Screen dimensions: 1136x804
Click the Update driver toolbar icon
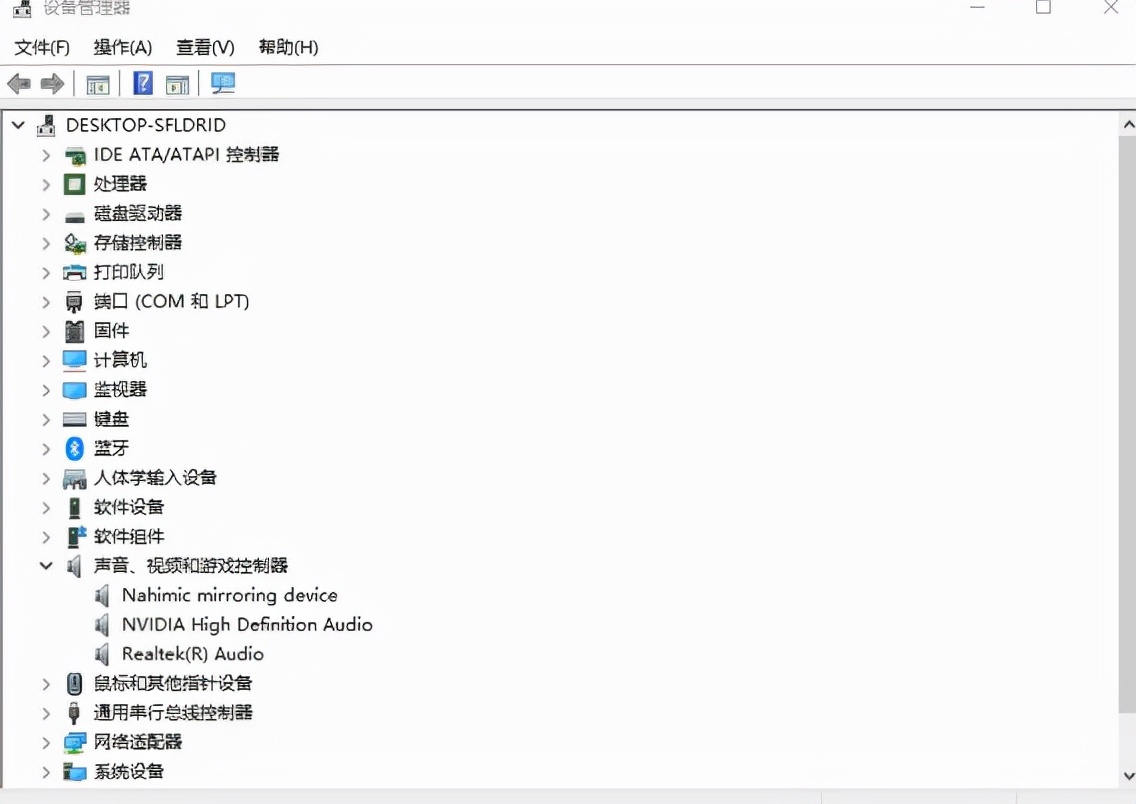tap(178, 84)
